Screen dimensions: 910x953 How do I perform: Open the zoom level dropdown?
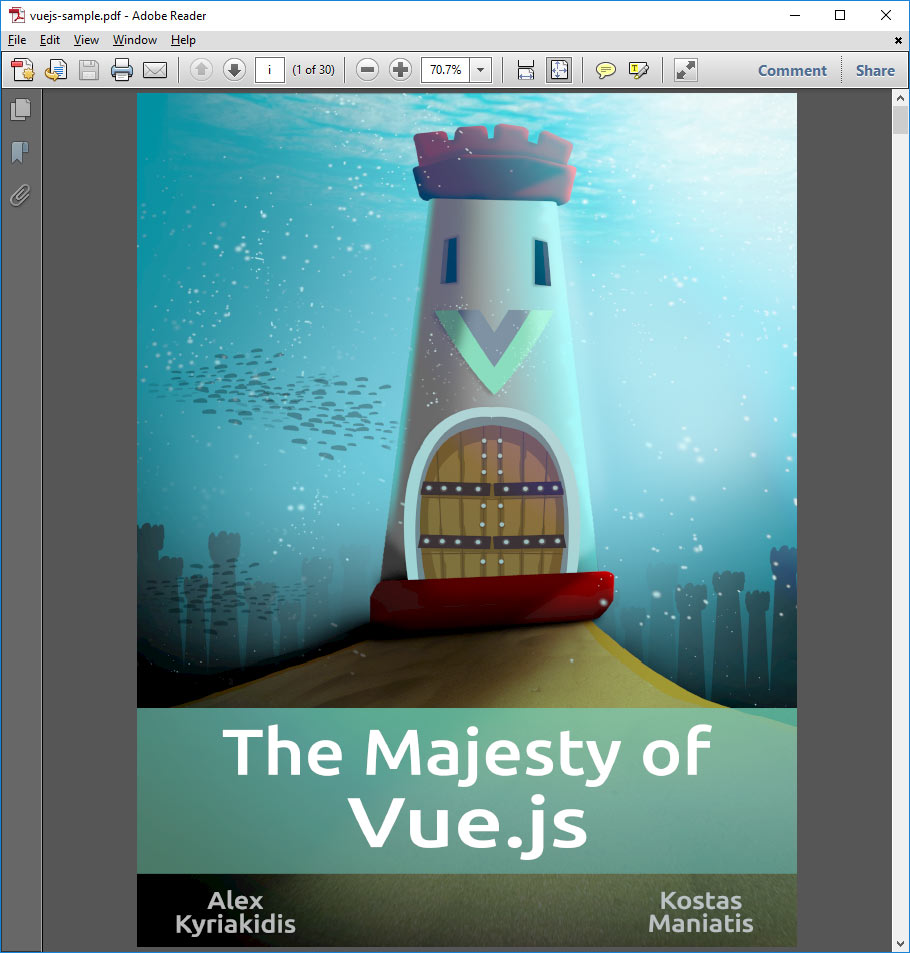479,70
